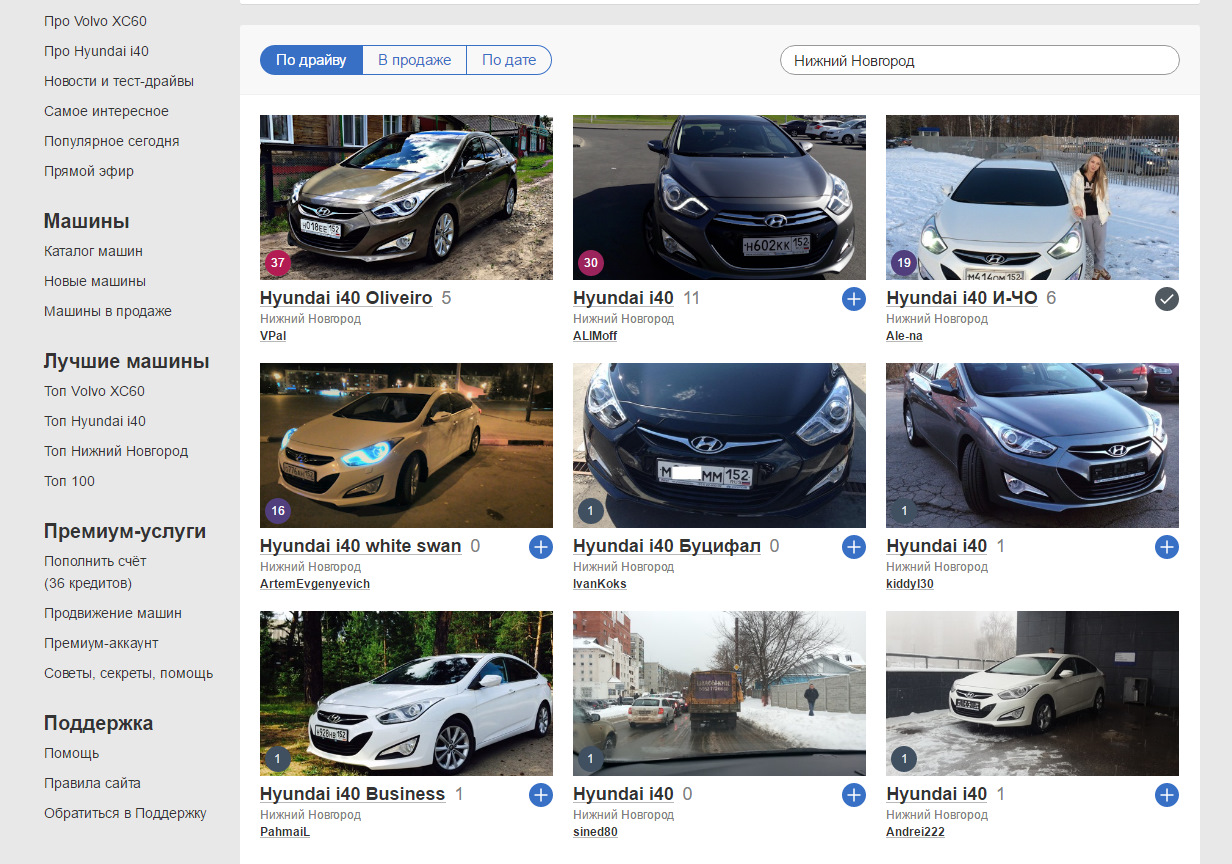Add Andrei222's Hyundai i40 plus icon
Viewport: 1232px width, 864px height.
1166,795
